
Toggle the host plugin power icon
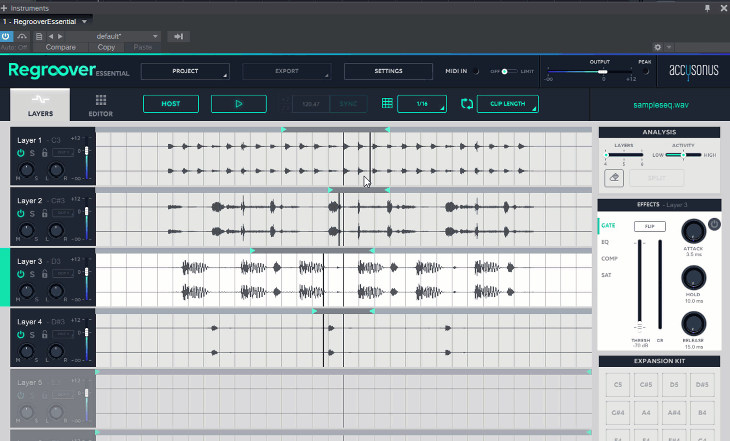(x=6, y=36)
